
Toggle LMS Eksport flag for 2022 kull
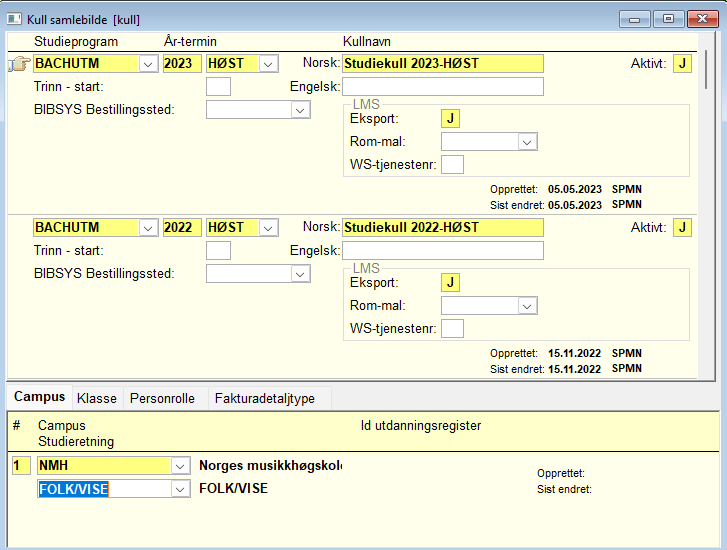(x=450, y=282)
